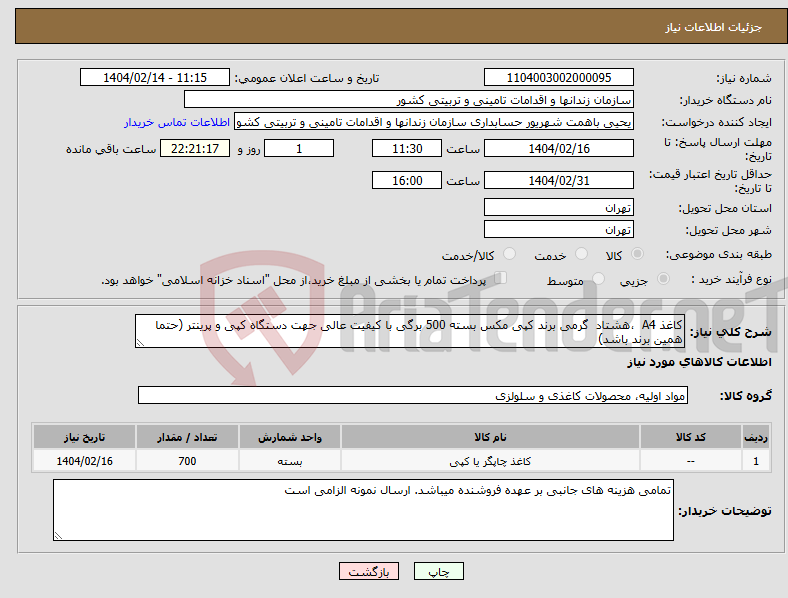Viewport: 788px width, 598px height.
Task: Select the متوسط purchase type radio
Action: pyautogui.click(x=598, y=278)
